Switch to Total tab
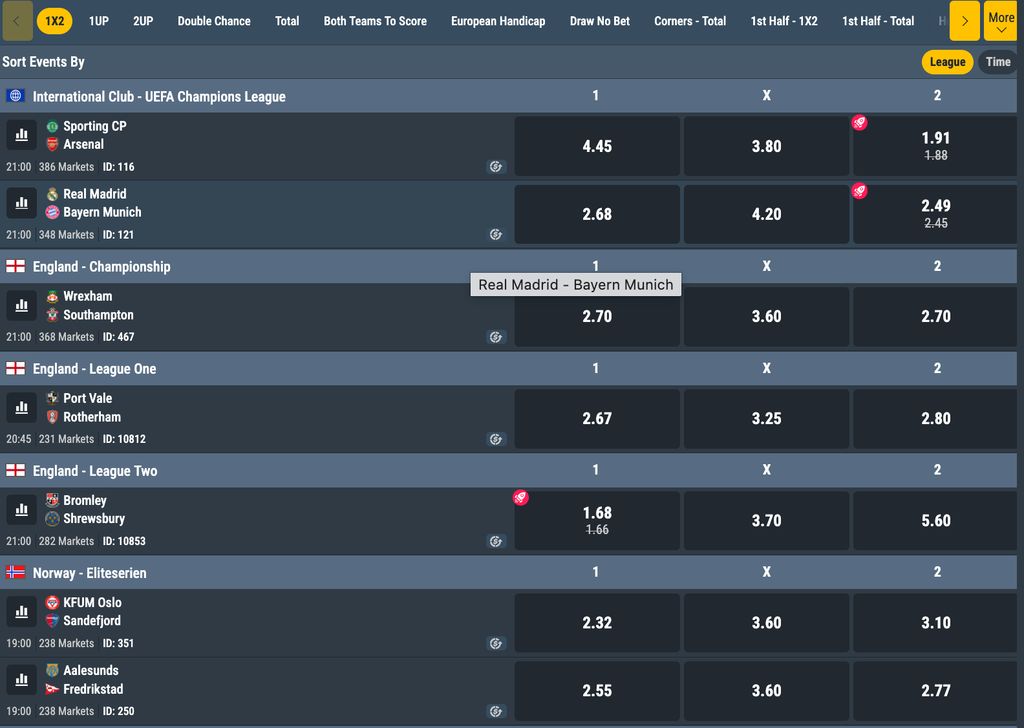 point(287,21)
